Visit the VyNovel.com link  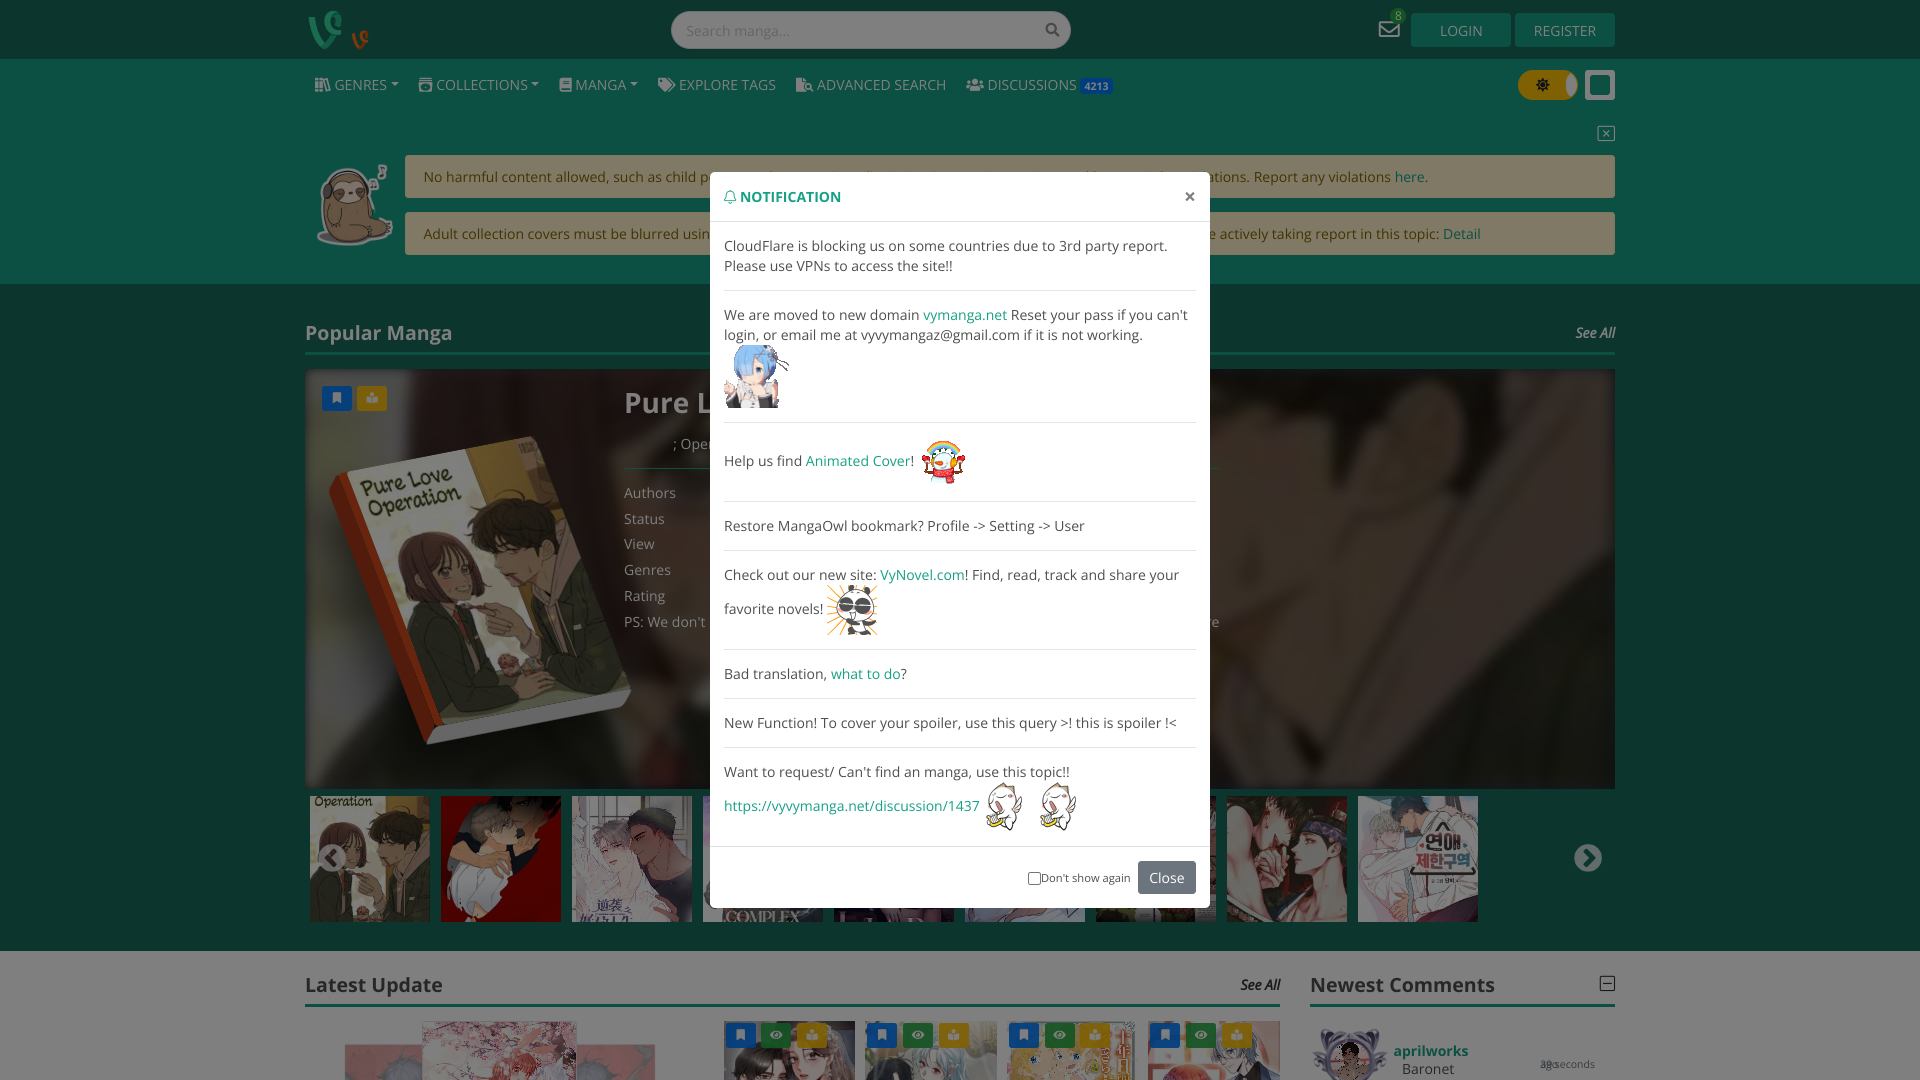[x=922, y=575]
